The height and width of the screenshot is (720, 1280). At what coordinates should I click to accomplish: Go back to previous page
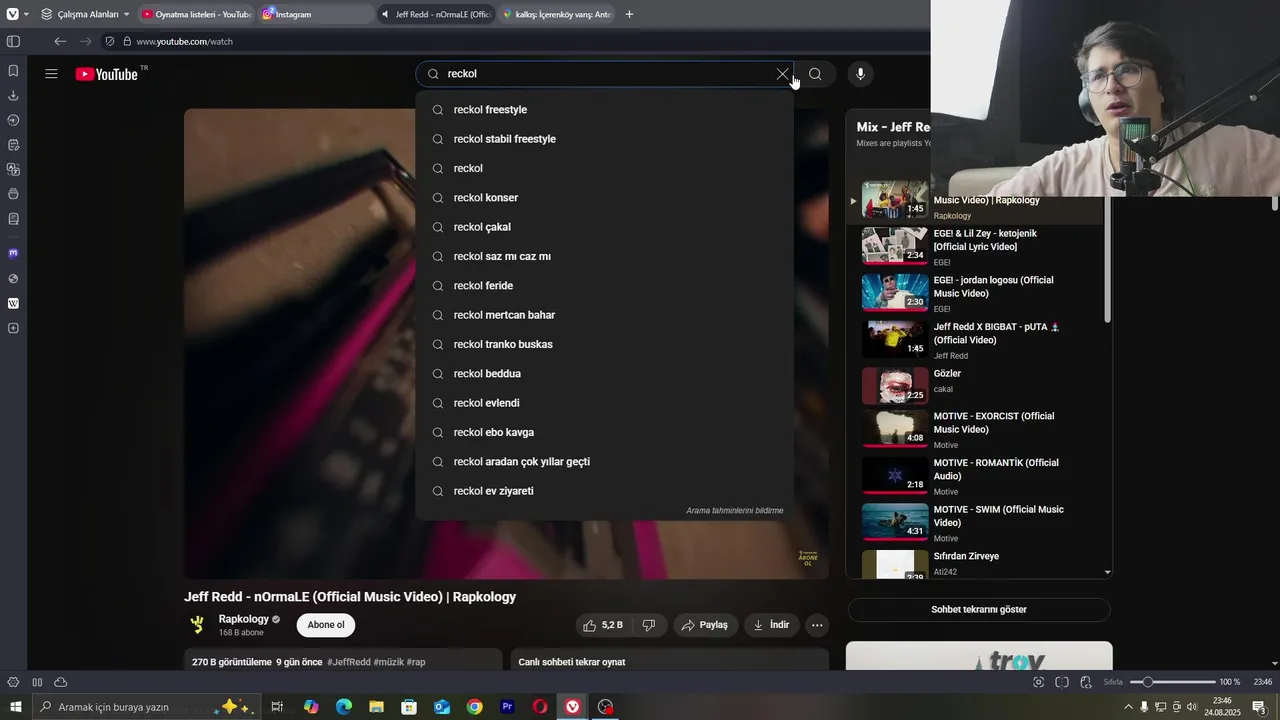click(60, 41)
